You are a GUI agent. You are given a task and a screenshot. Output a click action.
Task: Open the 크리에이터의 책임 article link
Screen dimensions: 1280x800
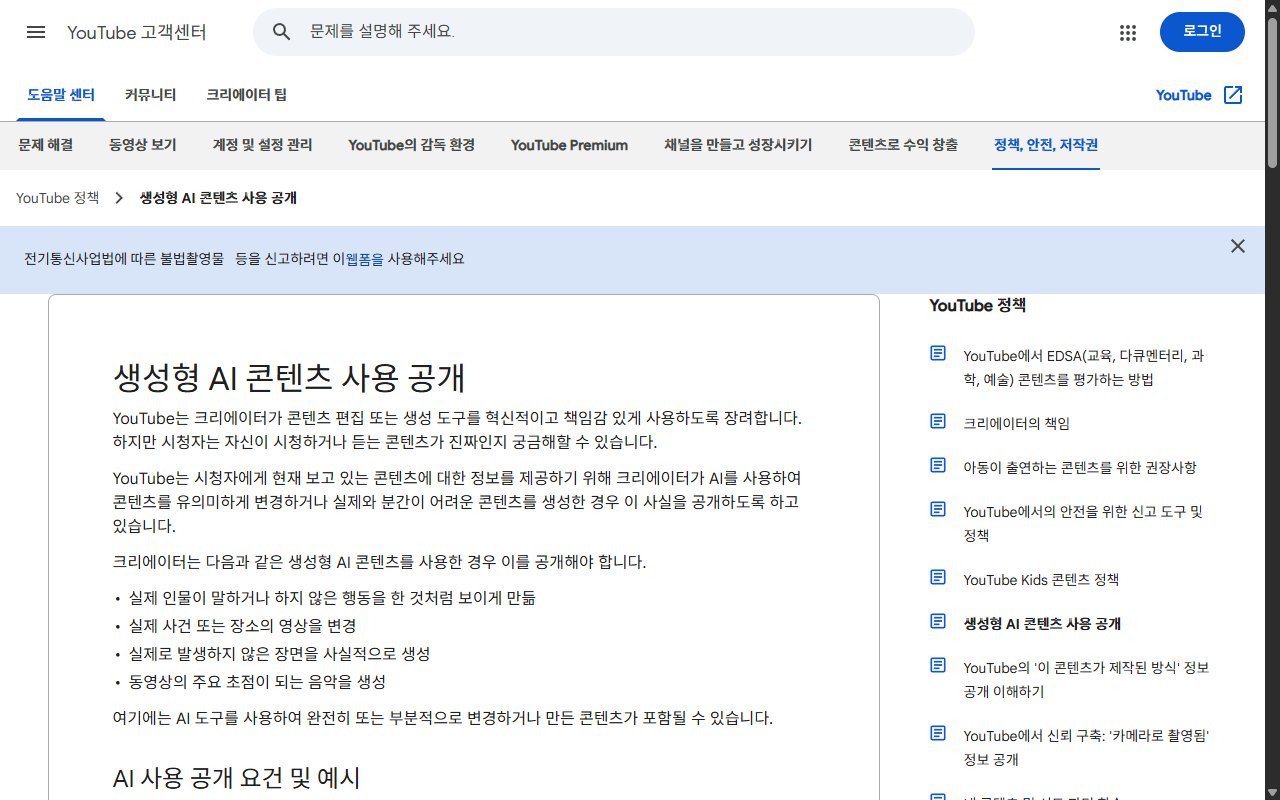(1017, 423)
